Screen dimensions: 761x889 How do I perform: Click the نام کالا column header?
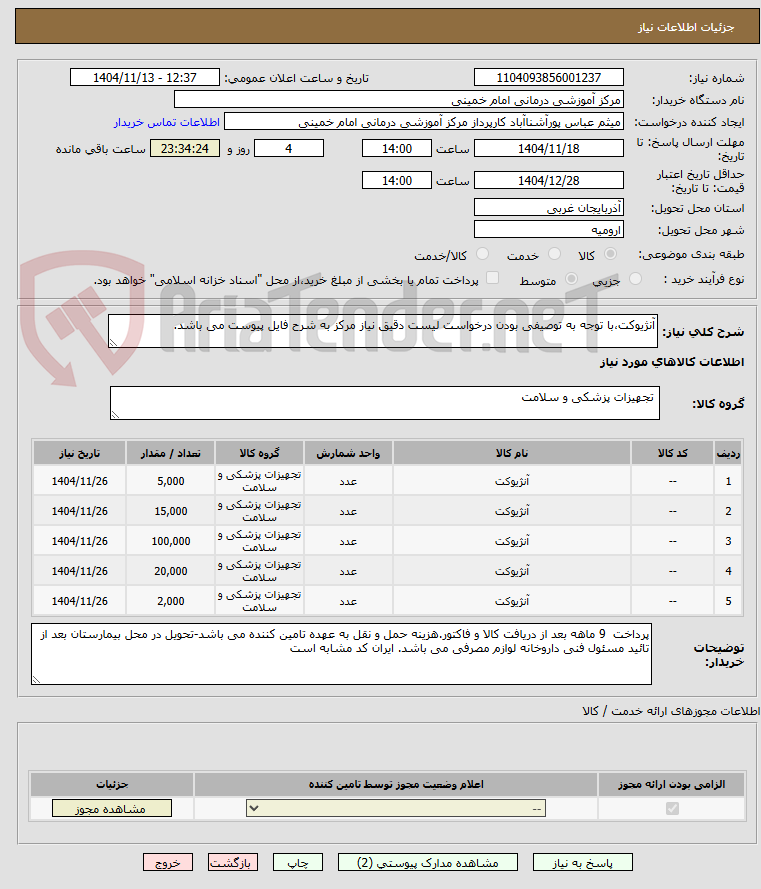511,453
